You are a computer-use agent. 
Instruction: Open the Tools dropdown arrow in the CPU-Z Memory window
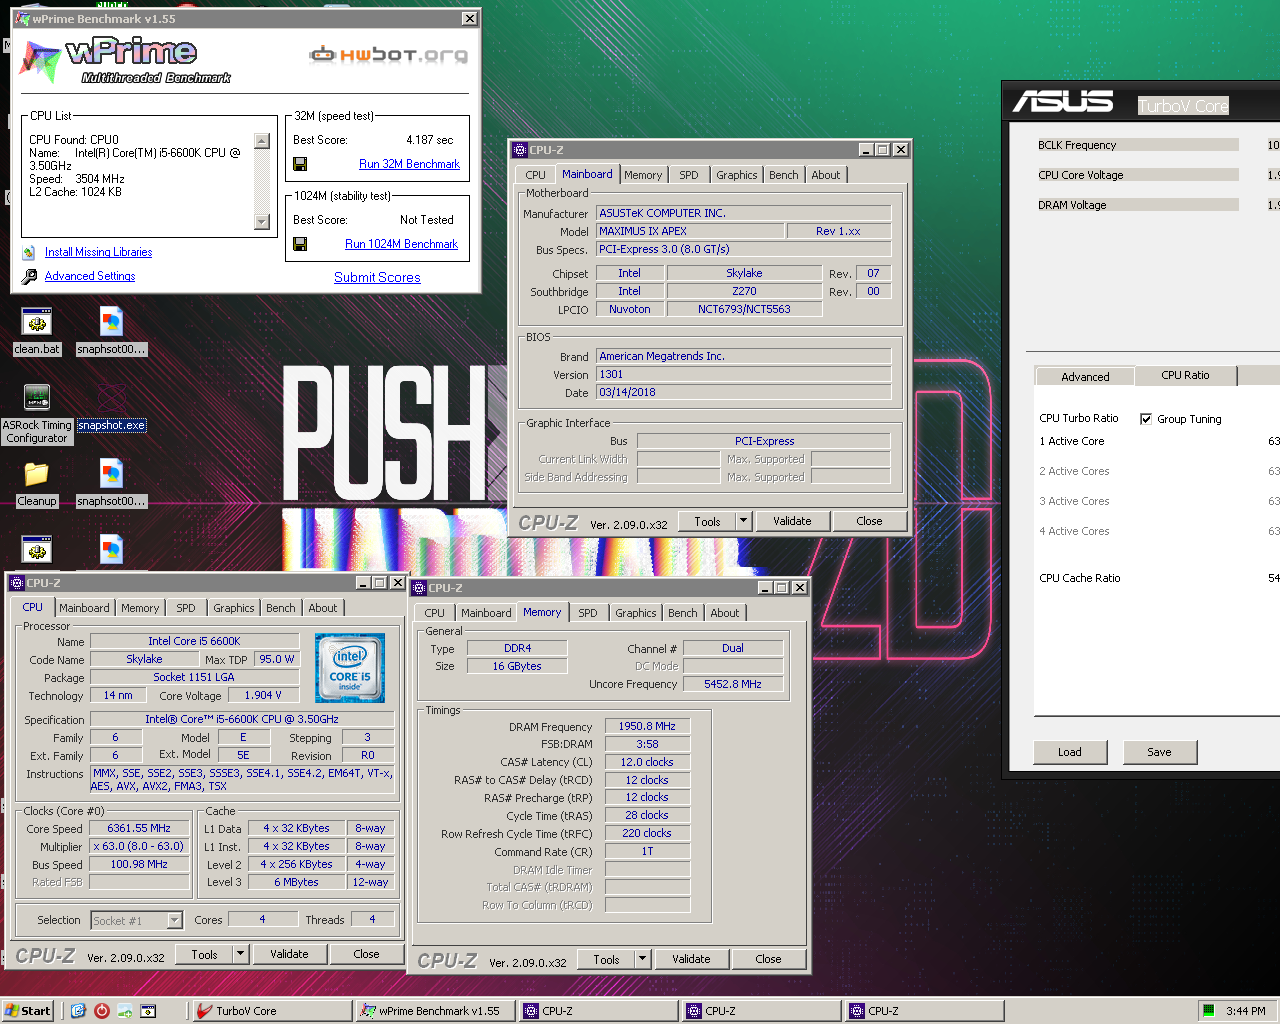642,959
